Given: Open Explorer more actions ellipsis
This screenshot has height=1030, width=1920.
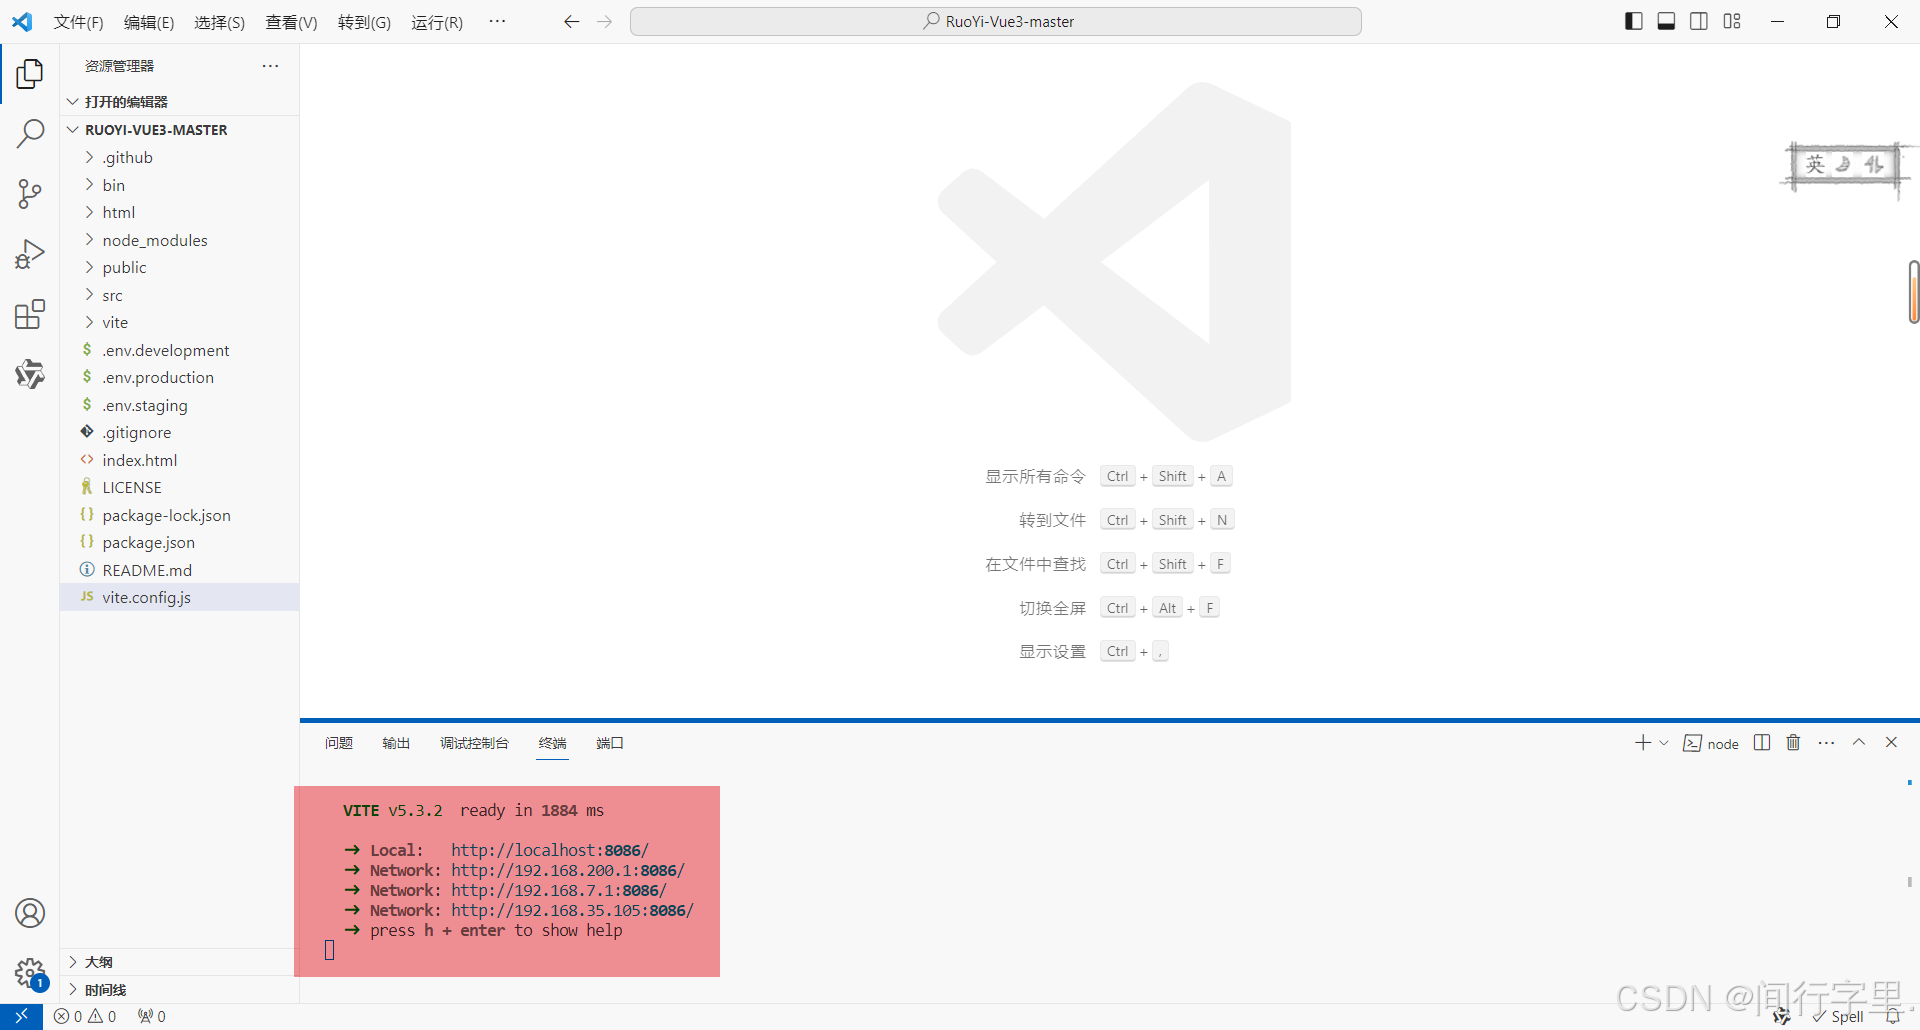Looking at the screenshot, I should tap(270, 66).
